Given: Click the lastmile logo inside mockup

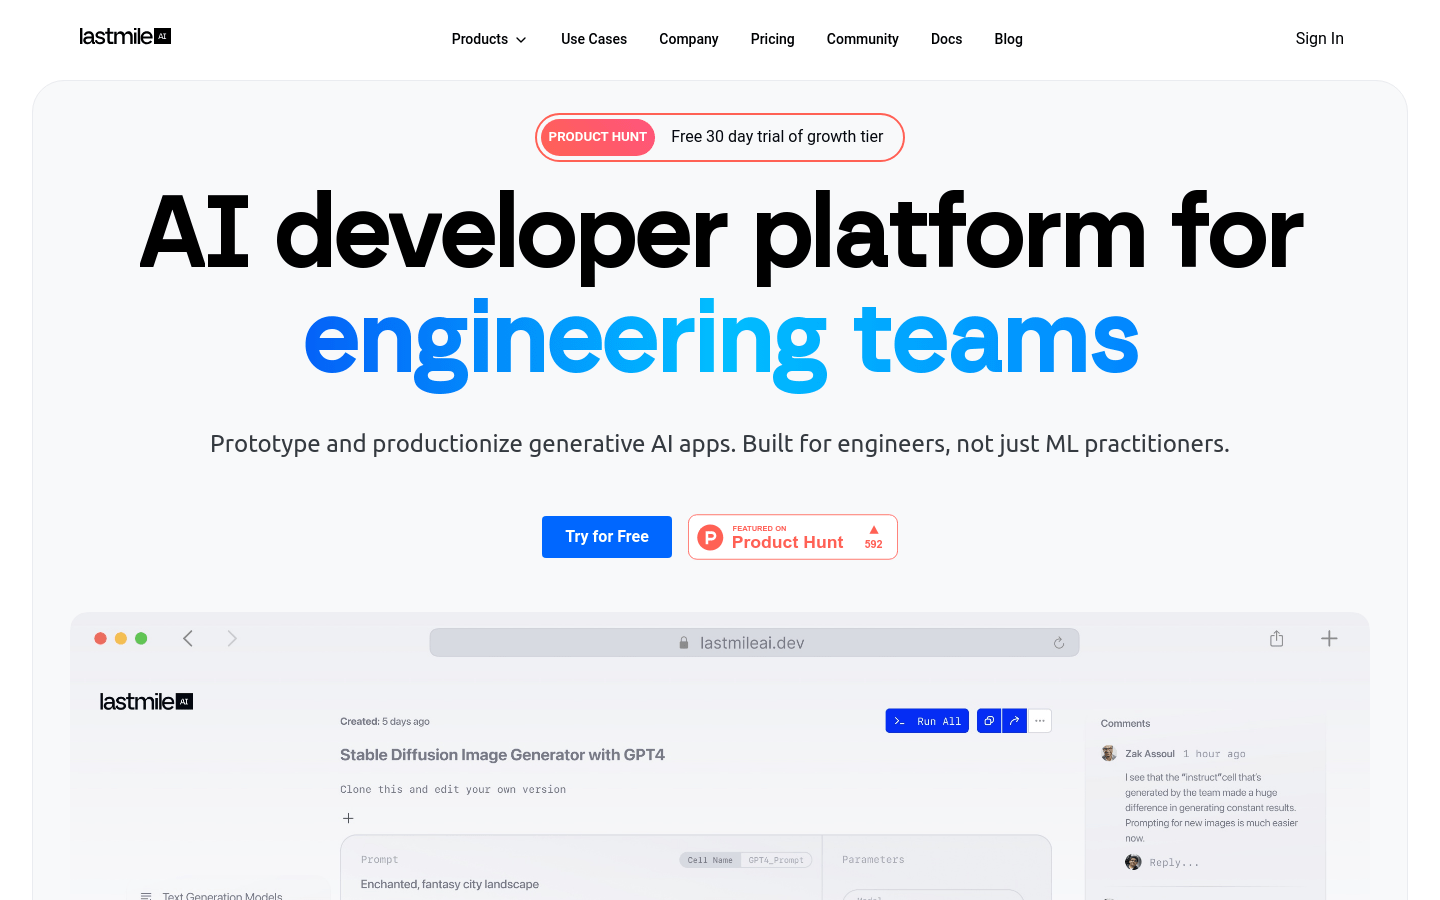Looking at the screenshot, I should point(146,702).
